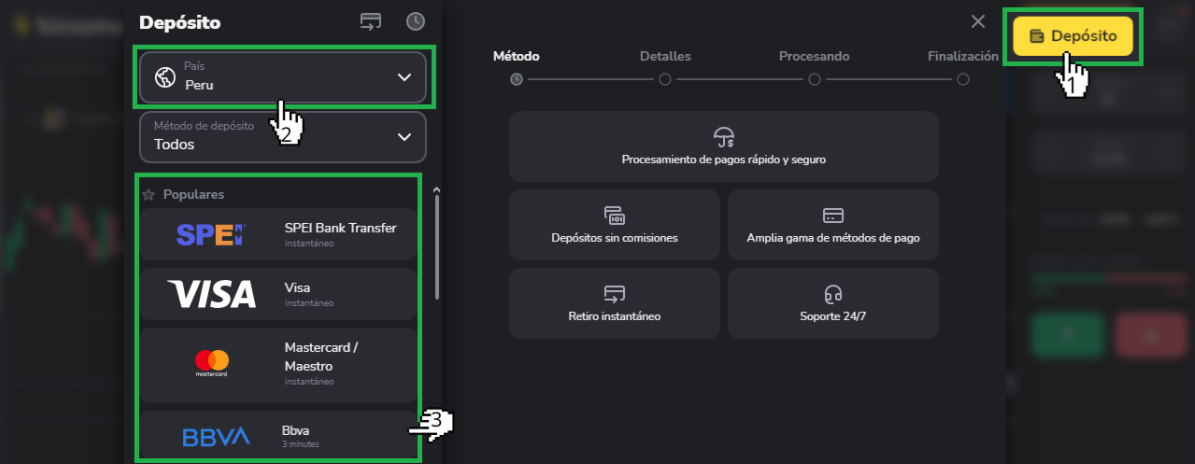The width and height of the screenshot is (1195, 464).
Task: Click the Retiro instantáneo card
Action: pyautogui.click(x=614, y=303)
